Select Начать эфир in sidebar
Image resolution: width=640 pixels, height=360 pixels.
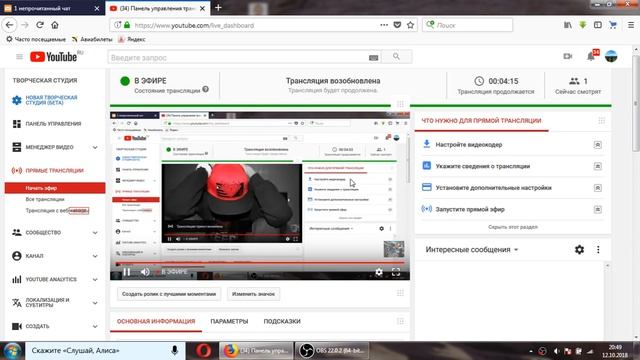55,188
